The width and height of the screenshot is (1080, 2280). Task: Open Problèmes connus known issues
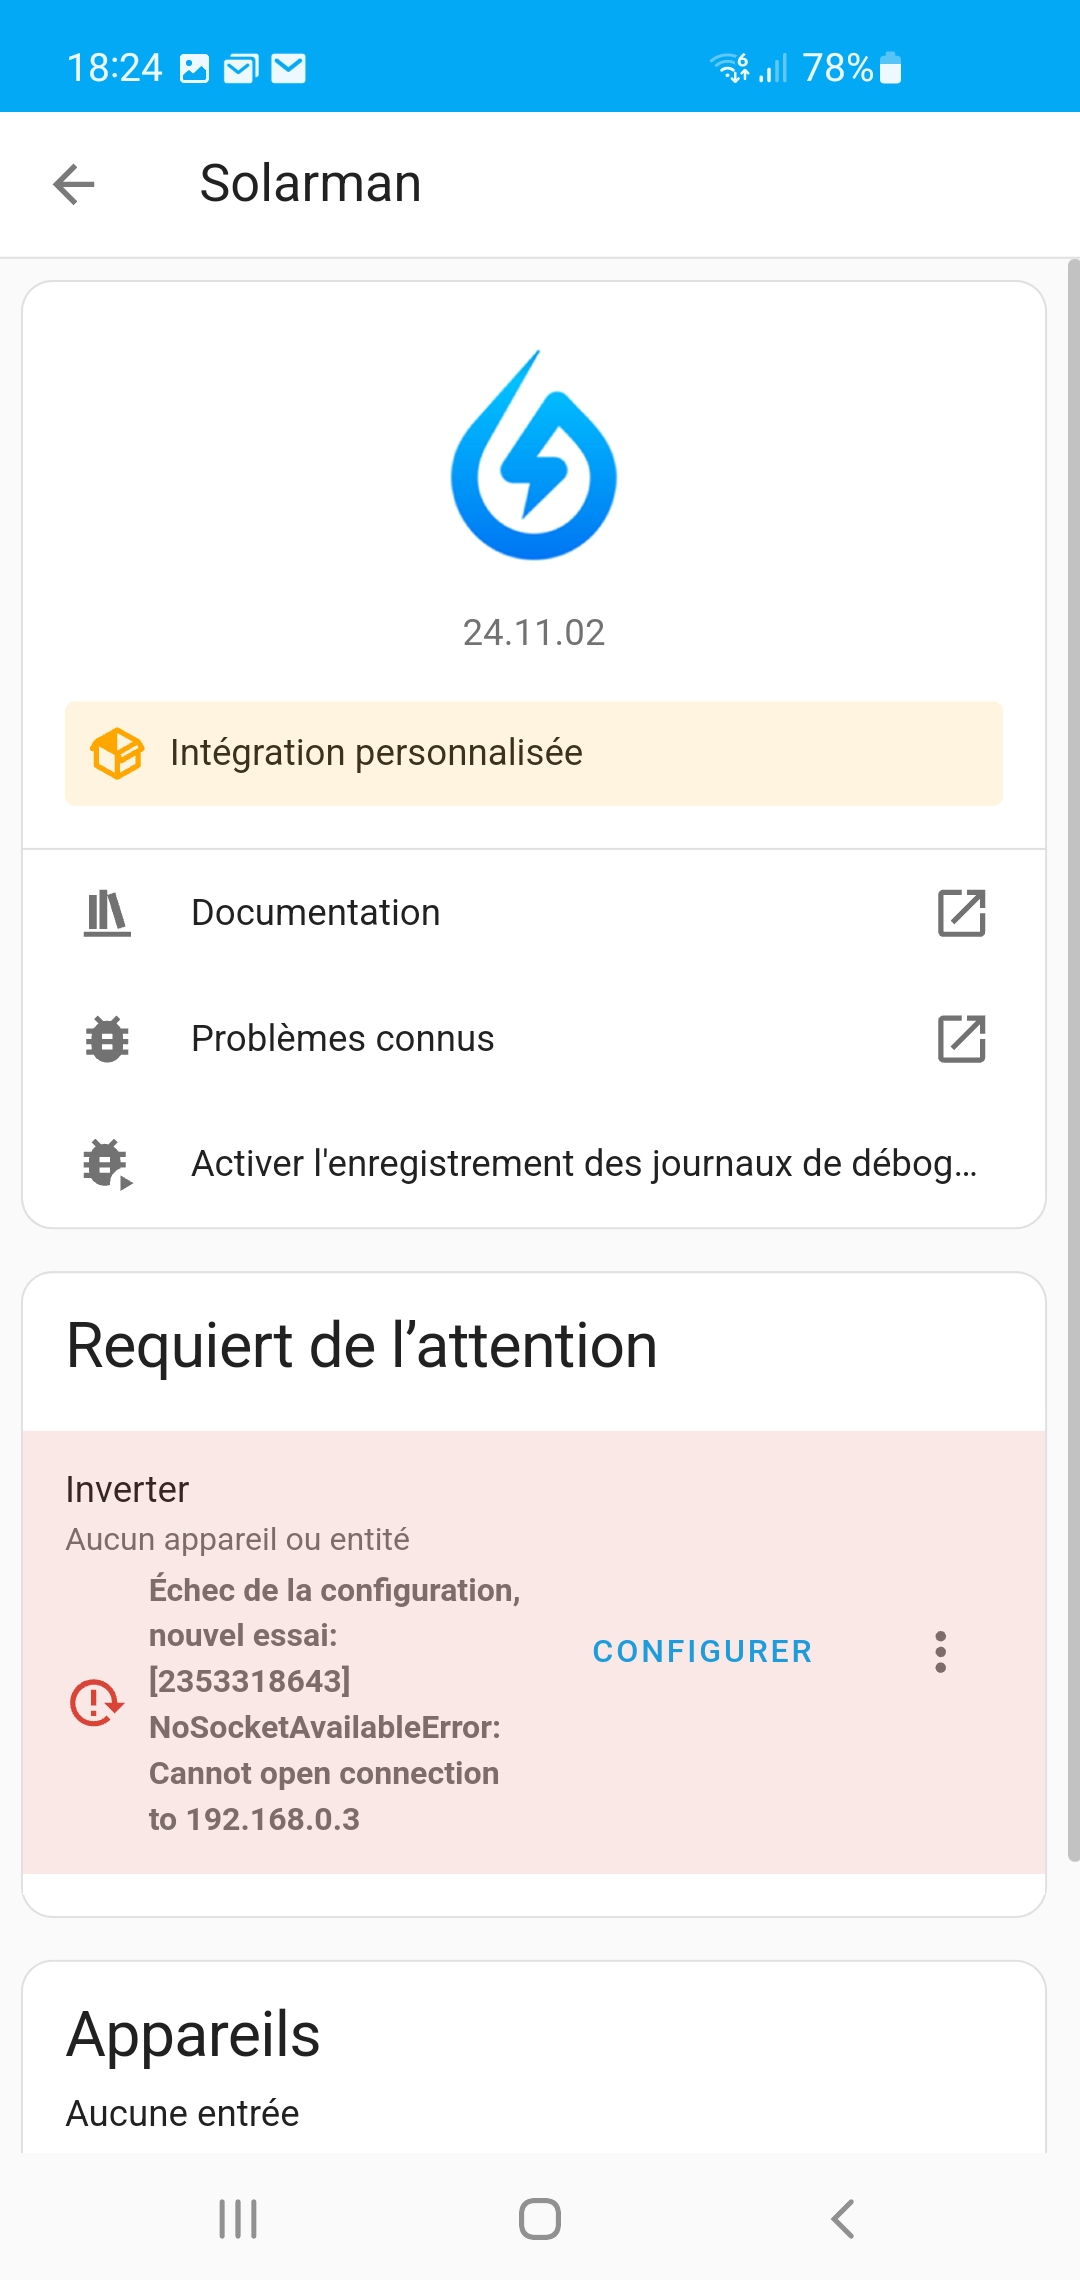[343, 1039]
